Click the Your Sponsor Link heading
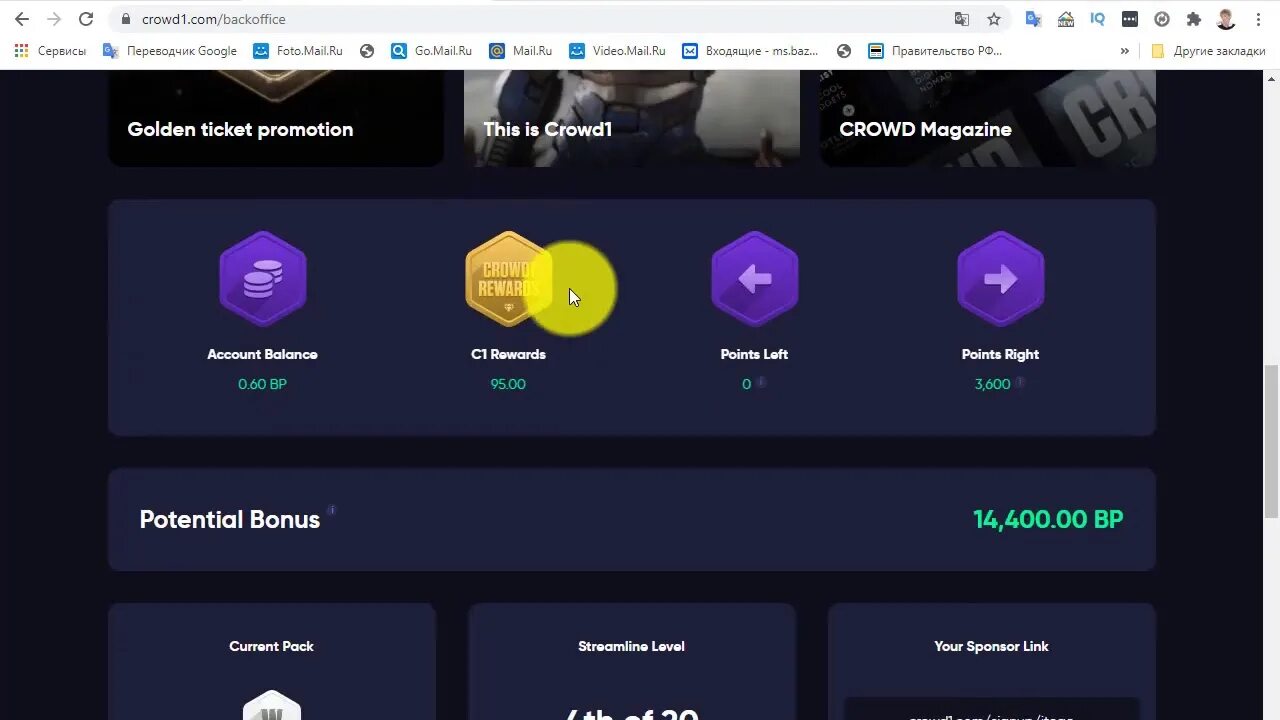 [x=992, y=646]
